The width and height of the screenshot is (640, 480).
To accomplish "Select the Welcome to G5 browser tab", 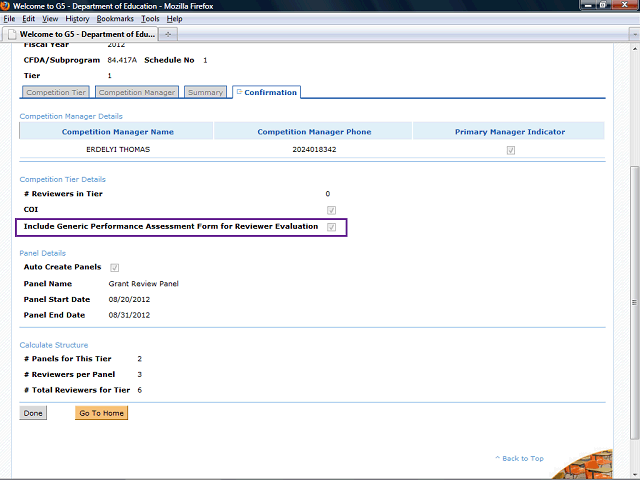I will [80, 34].
